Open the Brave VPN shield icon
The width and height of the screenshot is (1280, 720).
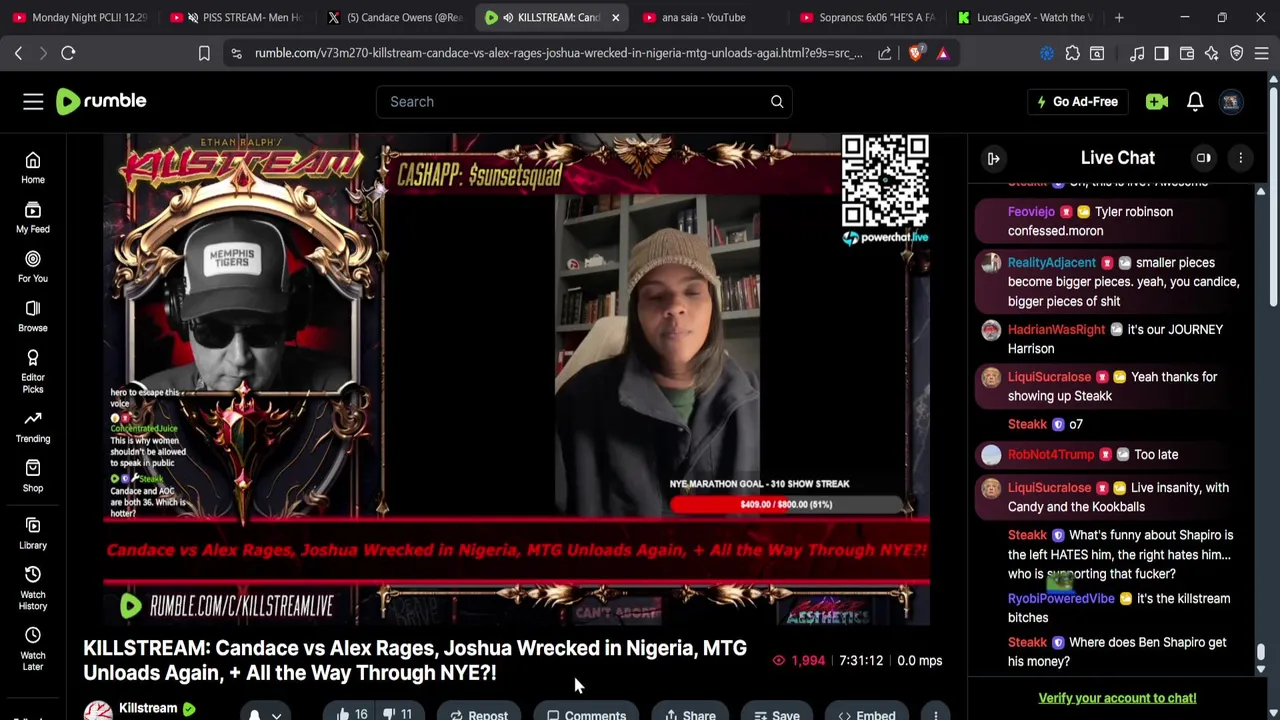pyautogui.click(x=1236, y=53)
